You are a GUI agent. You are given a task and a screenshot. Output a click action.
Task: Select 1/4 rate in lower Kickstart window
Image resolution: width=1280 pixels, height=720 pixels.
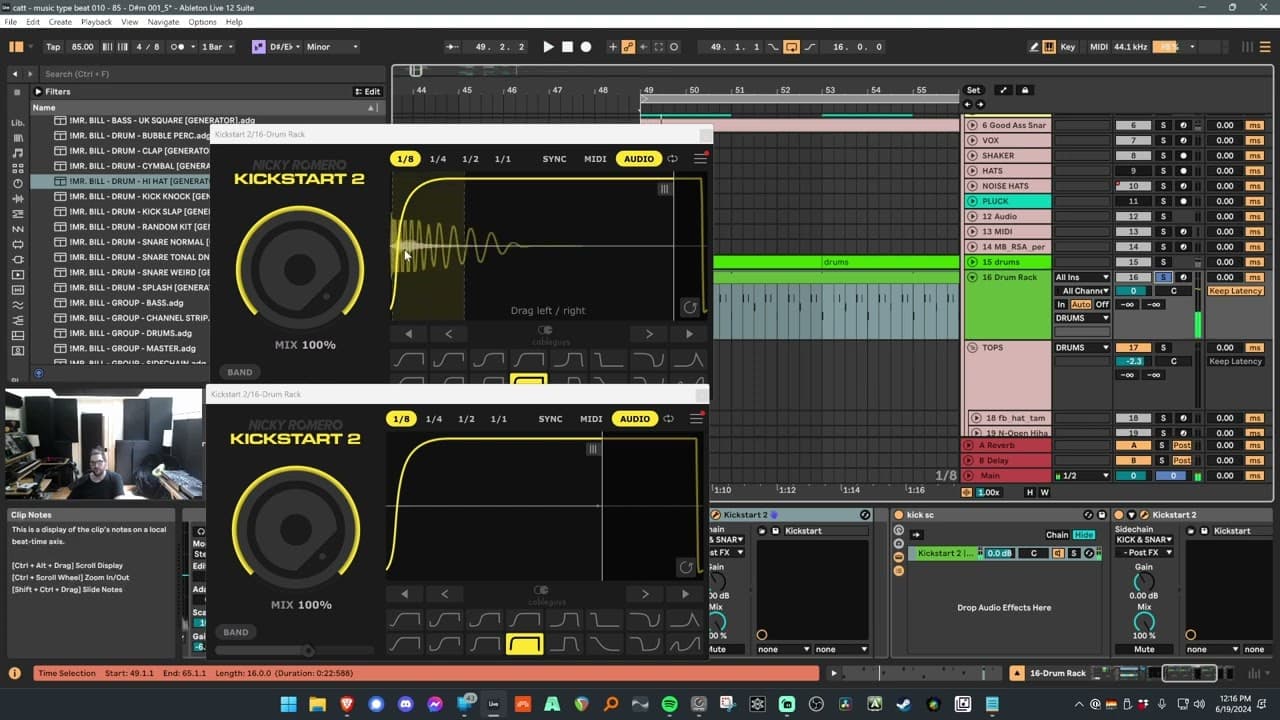coord(434,419)
